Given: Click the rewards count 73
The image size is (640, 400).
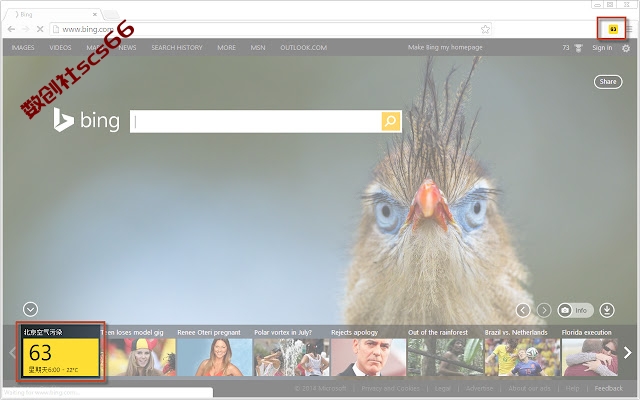Looking at the screenshot, I should click(x=566, y=48).
